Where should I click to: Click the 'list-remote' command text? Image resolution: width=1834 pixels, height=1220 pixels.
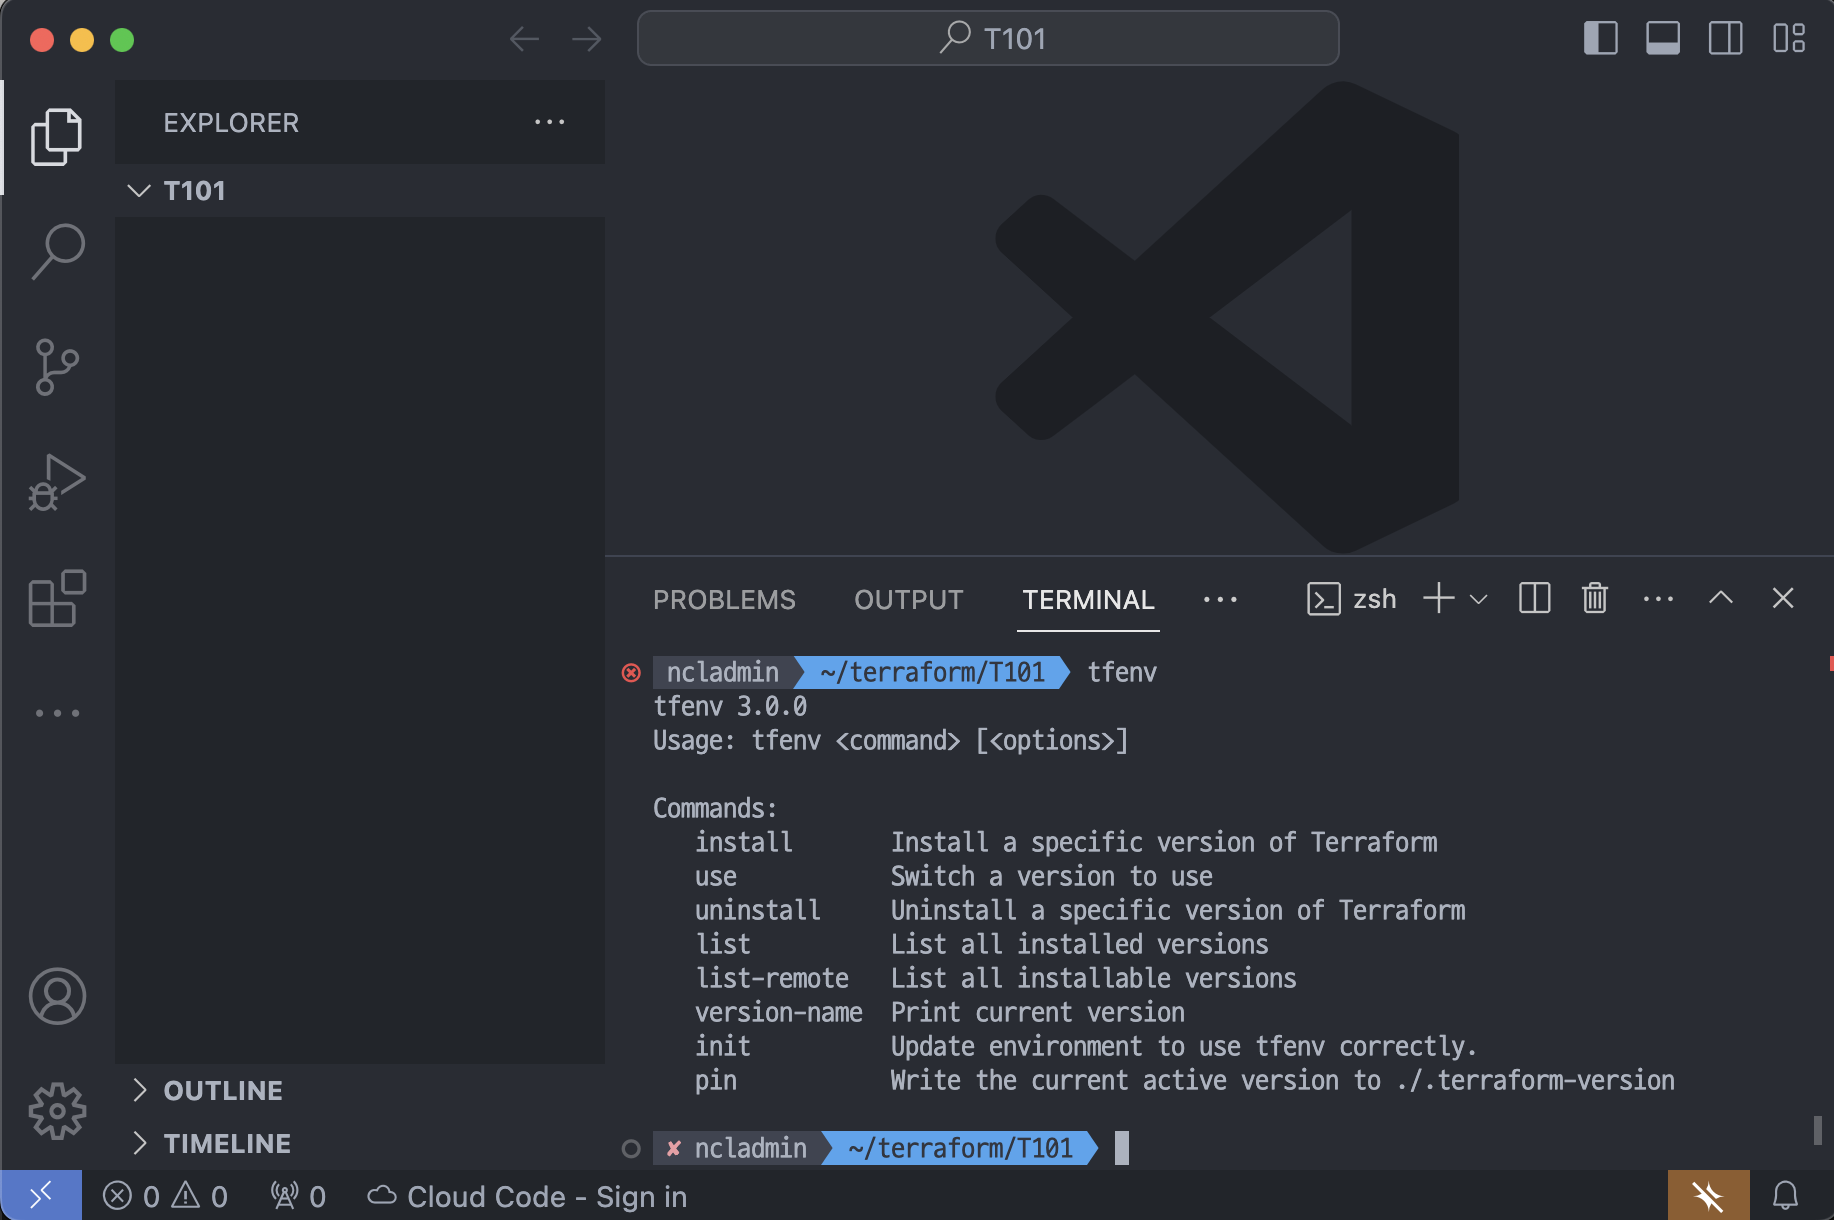click(771, 978)
